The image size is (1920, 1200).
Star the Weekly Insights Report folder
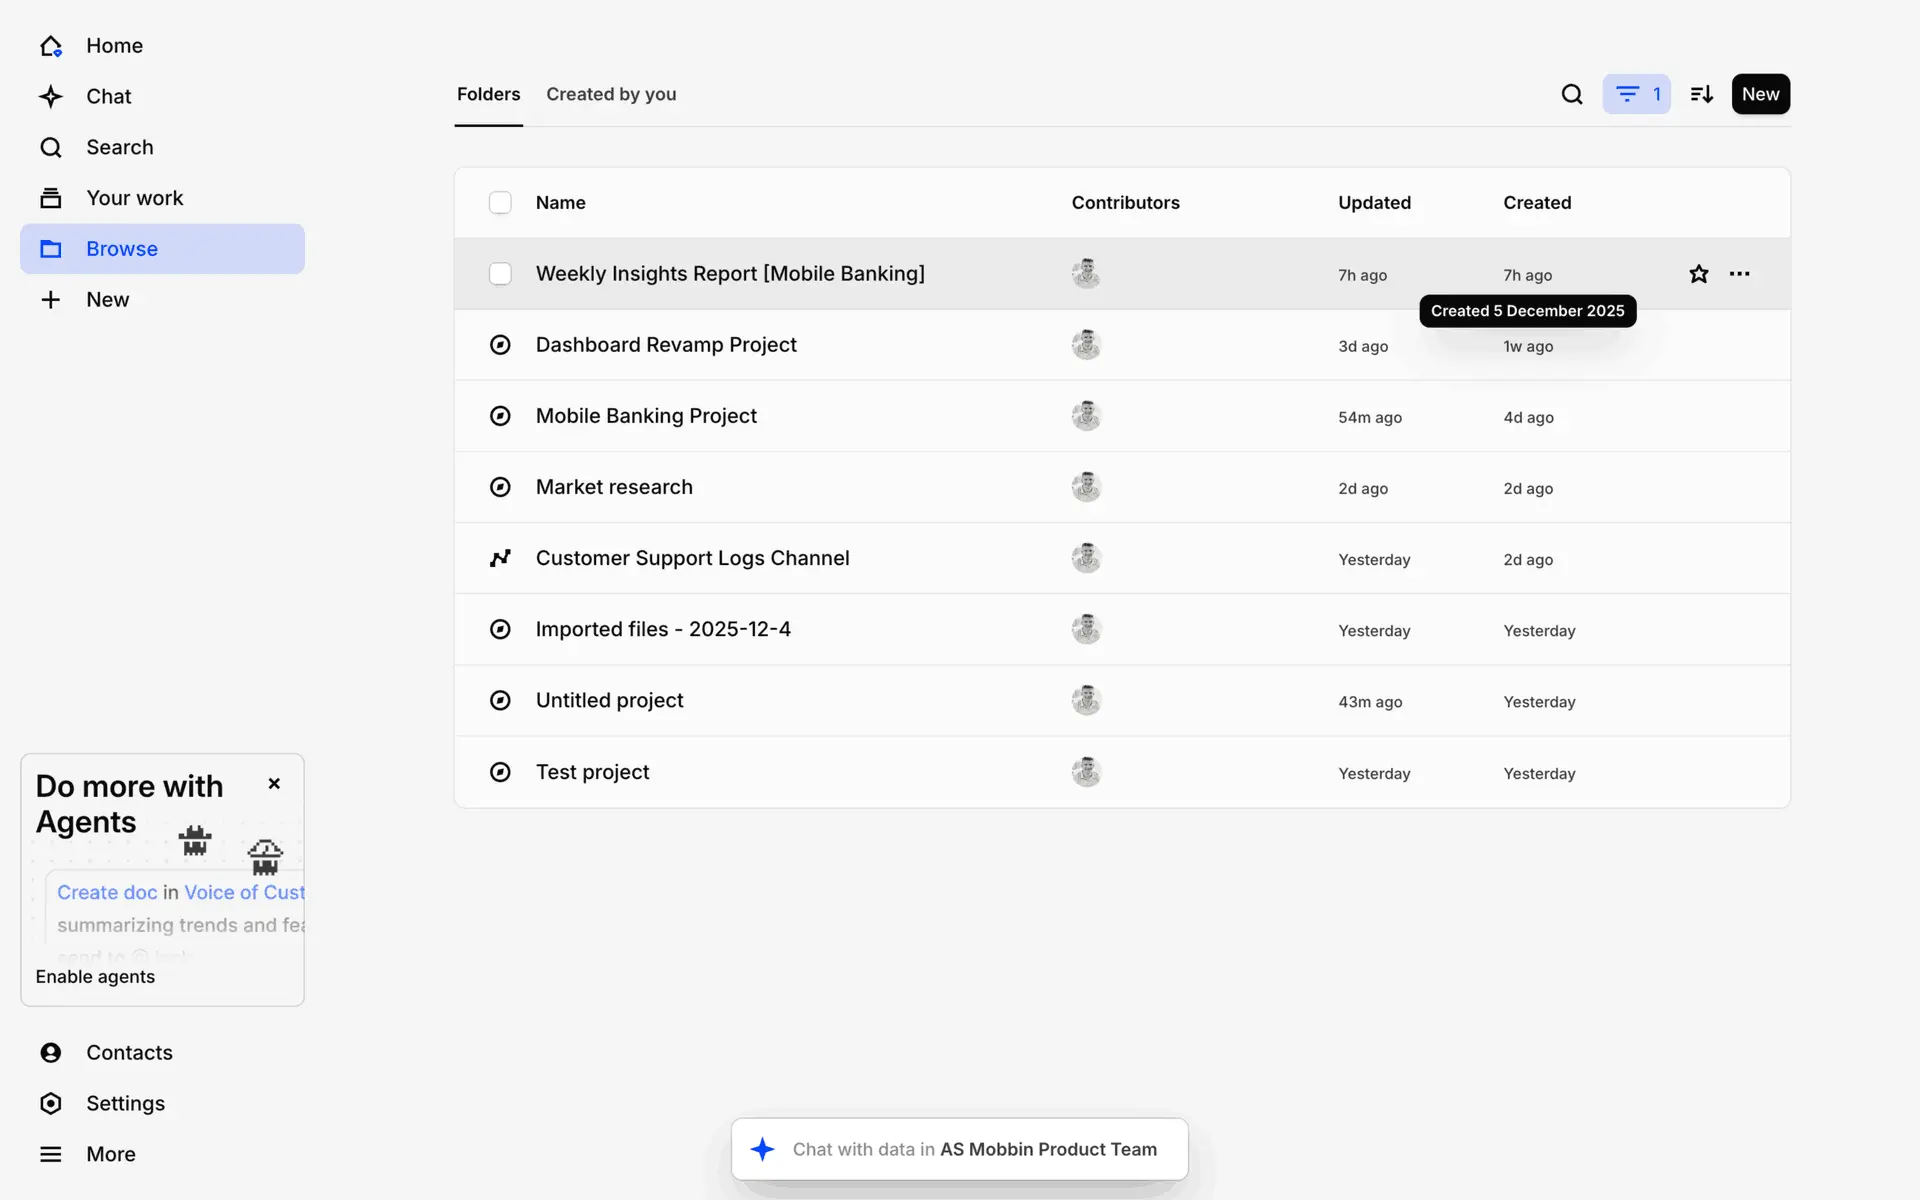pyautogui.click(x=1698, y=274)
